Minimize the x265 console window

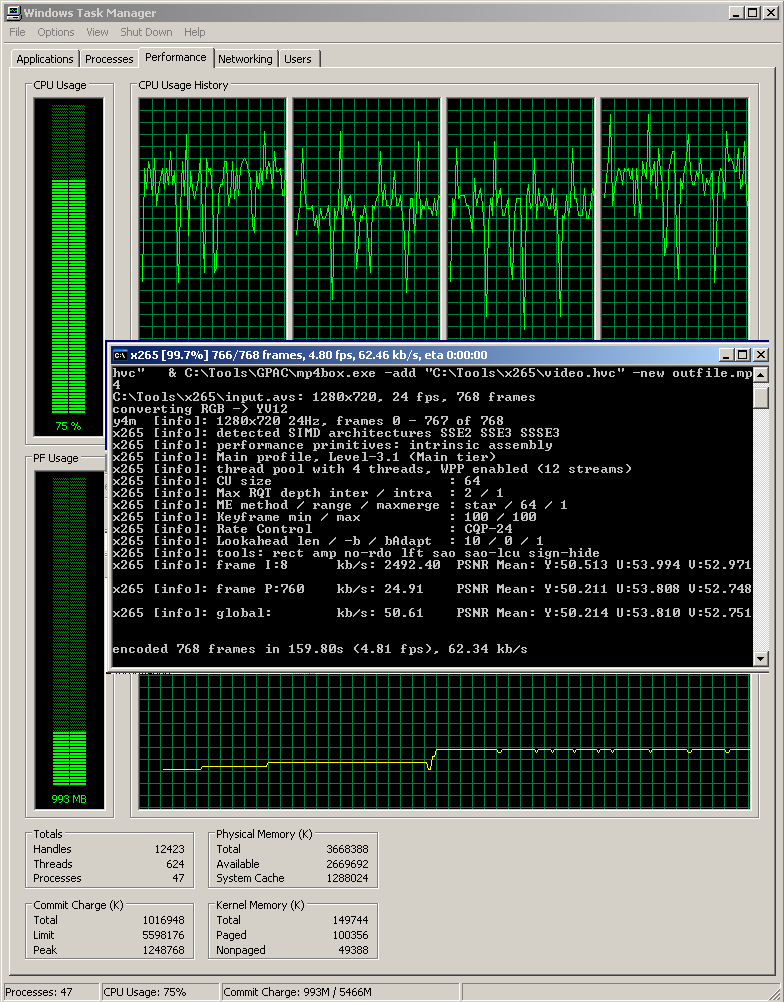(726, 355)
